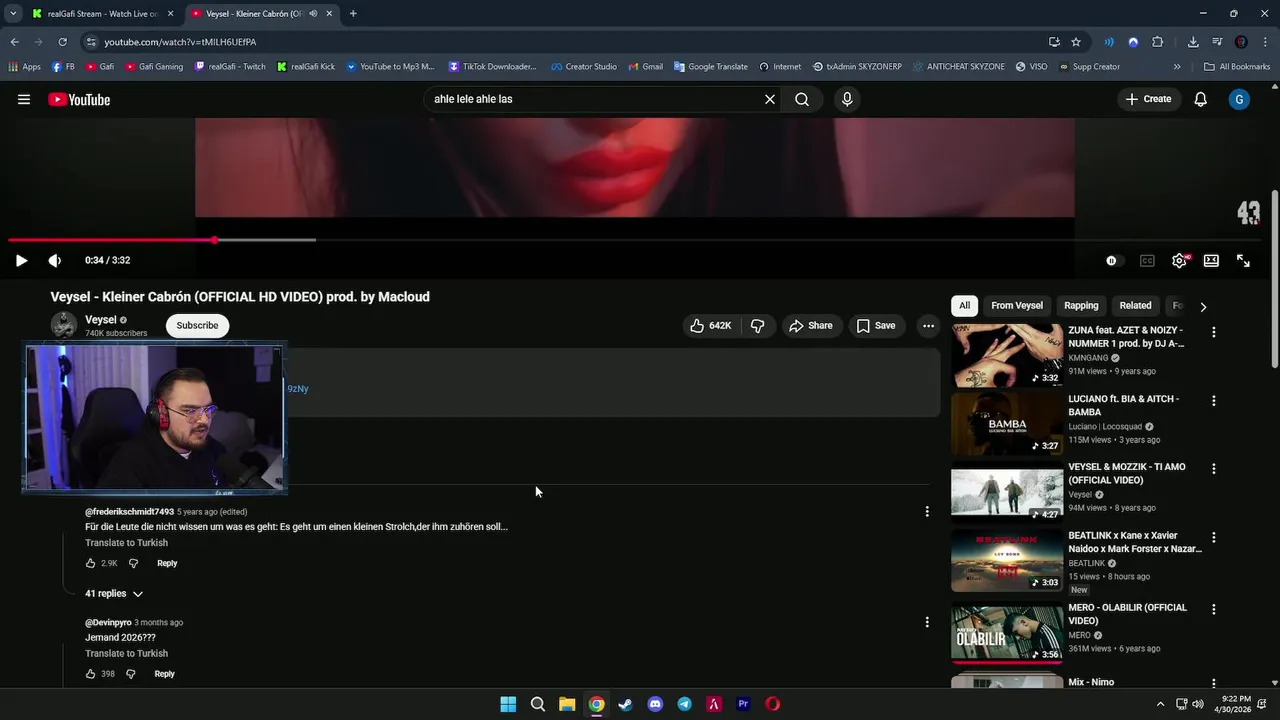The height and width of the screenshot is (720, 1280).
Task: Open the Veysel channel avatar
Action: pyautogui.click(x=64, y=325)
